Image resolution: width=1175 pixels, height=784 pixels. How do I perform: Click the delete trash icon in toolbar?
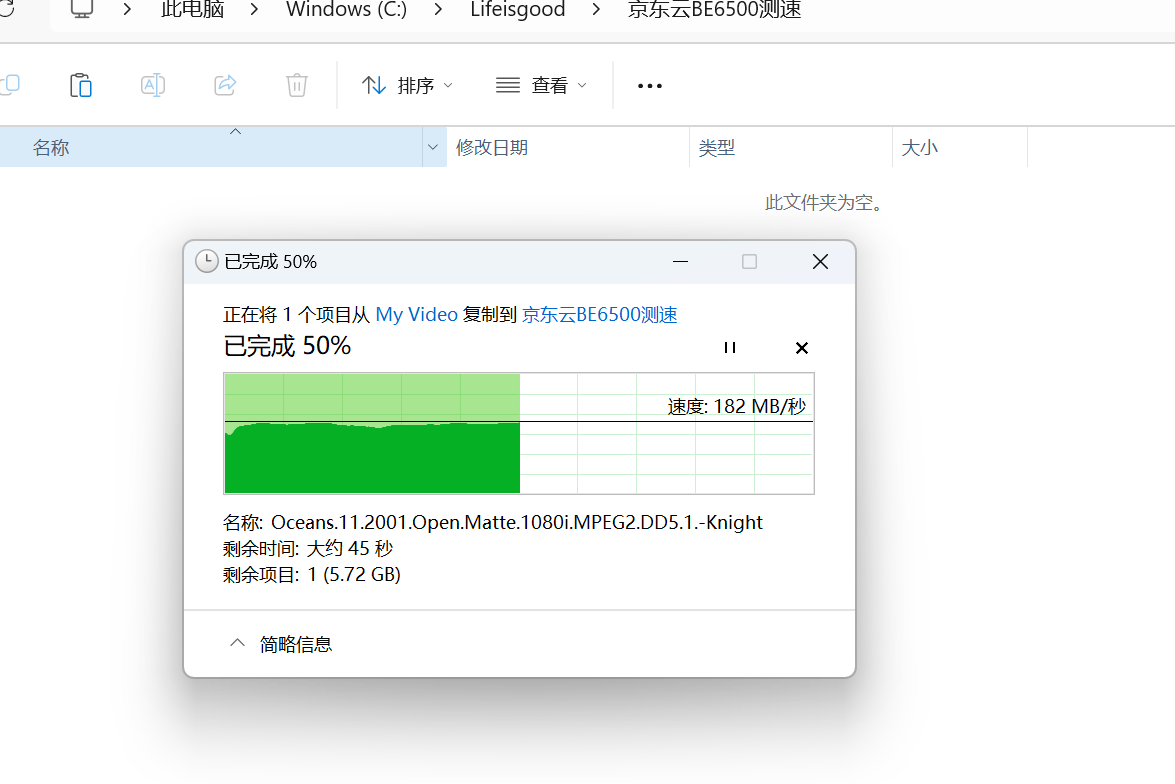(x=297, y=85)
